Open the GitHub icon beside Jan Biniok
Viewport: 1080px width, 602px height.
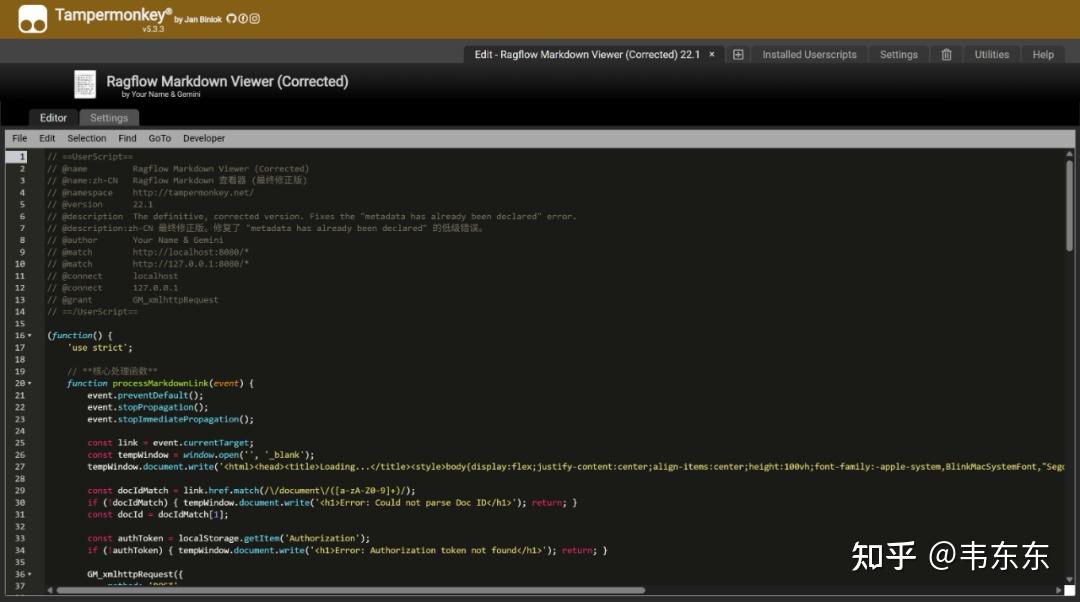click(231, 19)
